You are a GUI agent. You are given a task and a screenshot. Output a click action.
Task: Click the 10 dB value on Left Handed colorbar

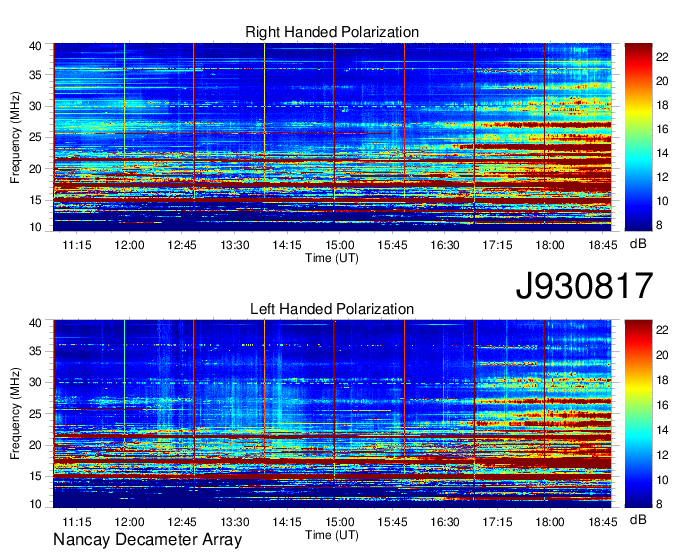(x=662, y=480)
